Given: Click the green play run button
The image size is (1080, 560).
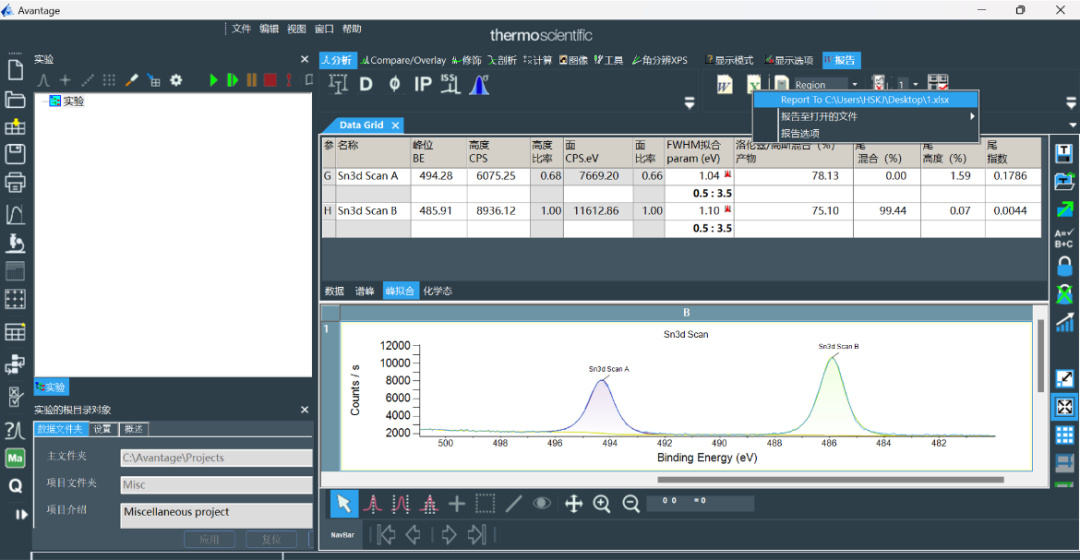Looking at the screenshot, I should click(213, 80).
